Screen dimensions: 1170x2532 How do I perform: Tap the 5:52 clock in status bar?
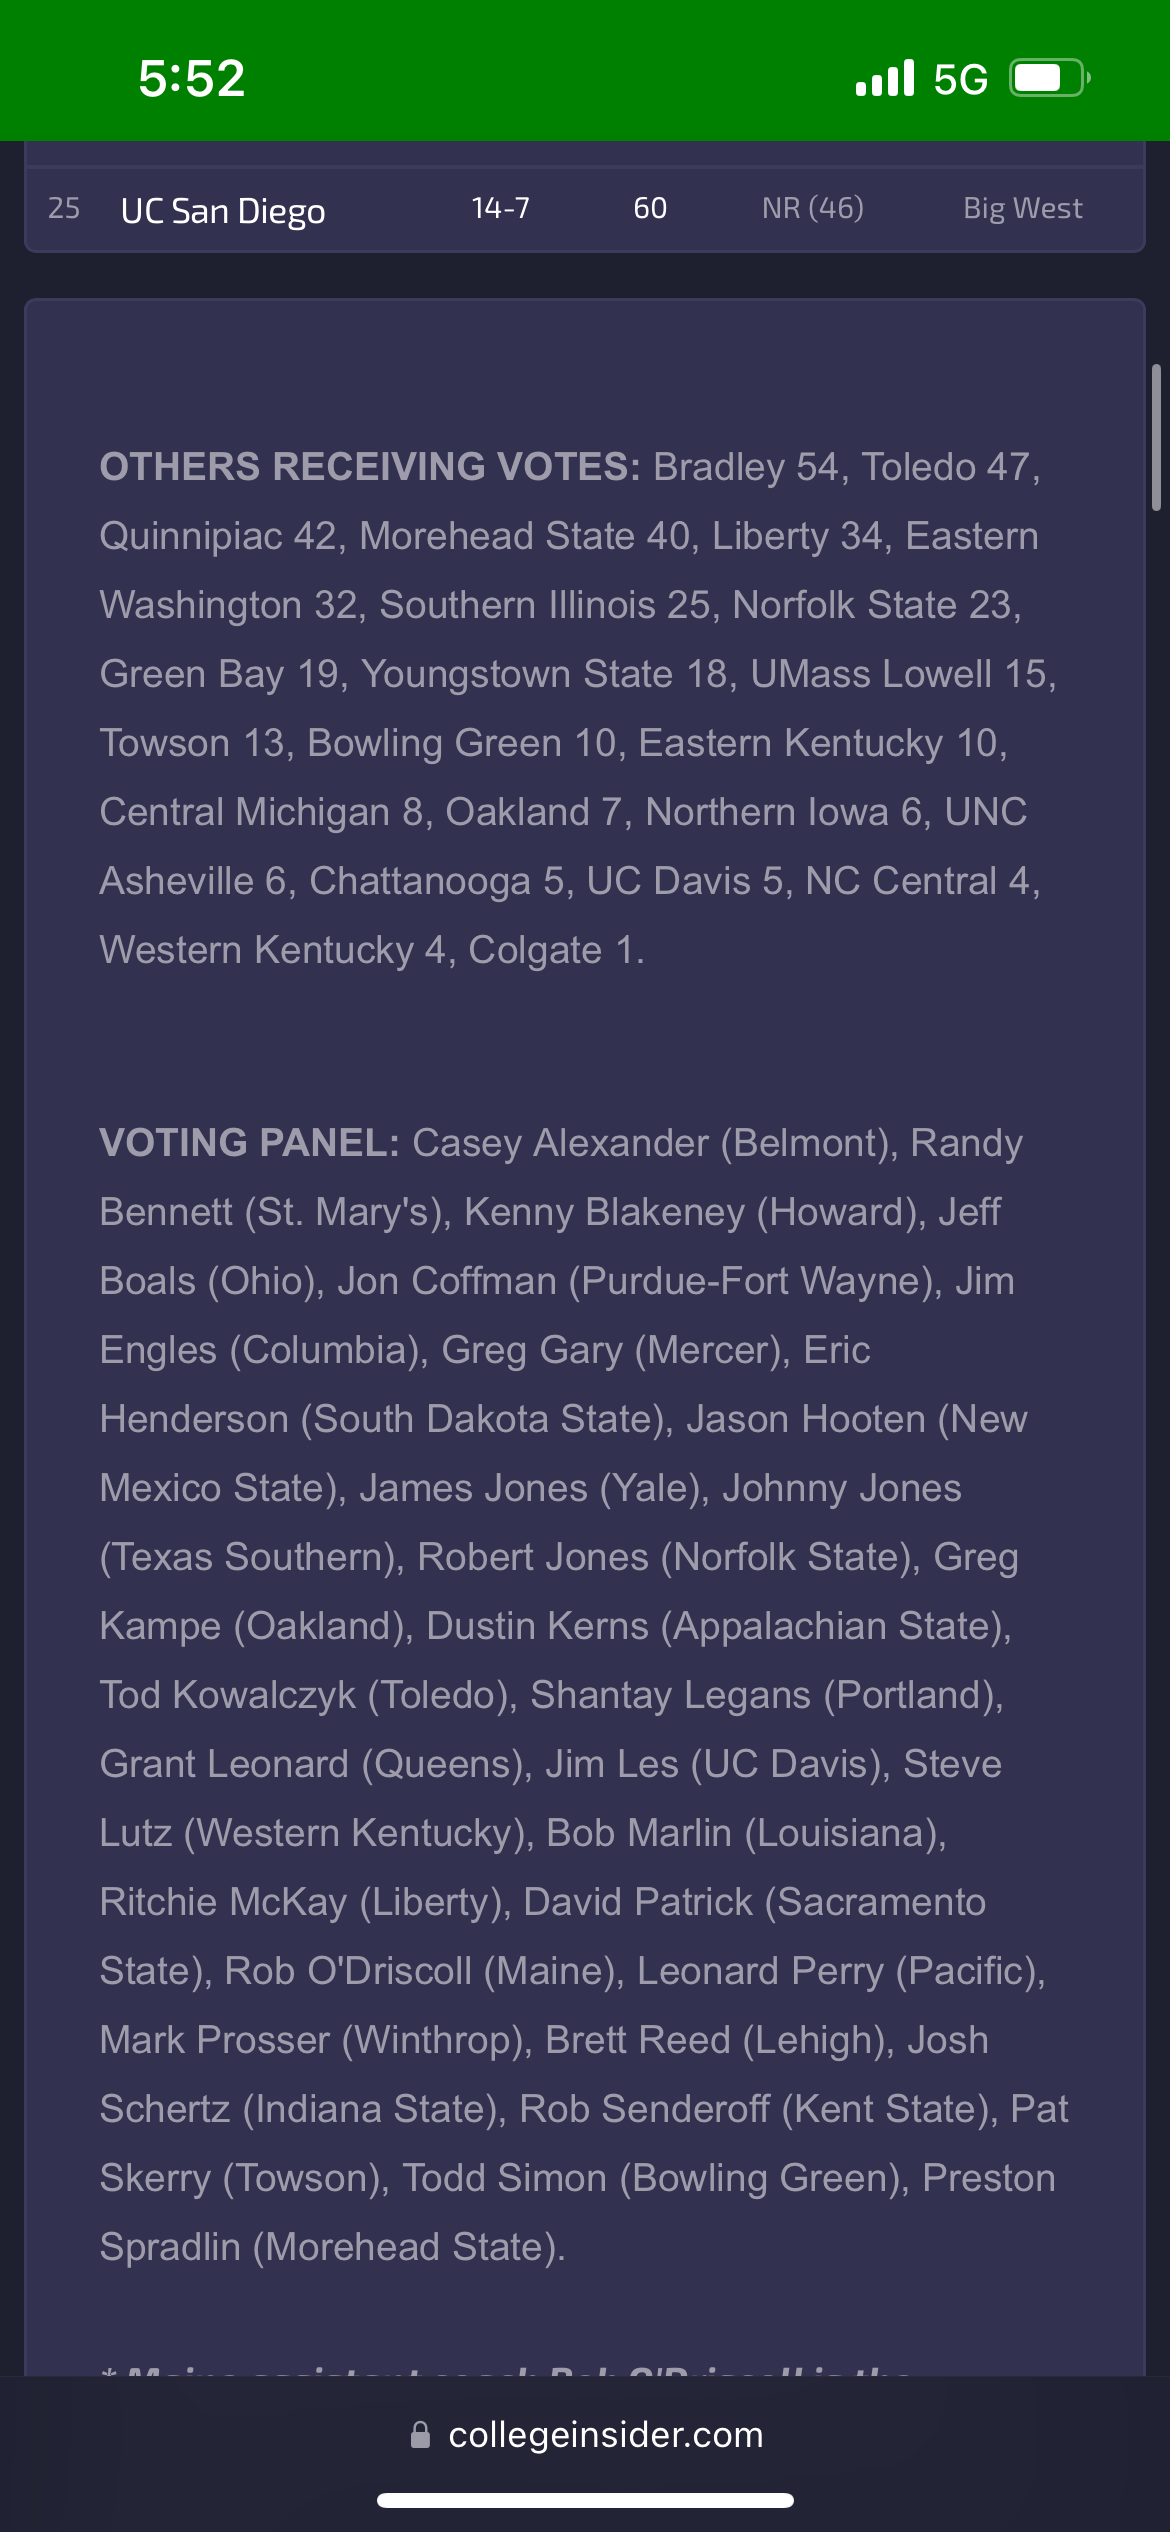(192, 78)
